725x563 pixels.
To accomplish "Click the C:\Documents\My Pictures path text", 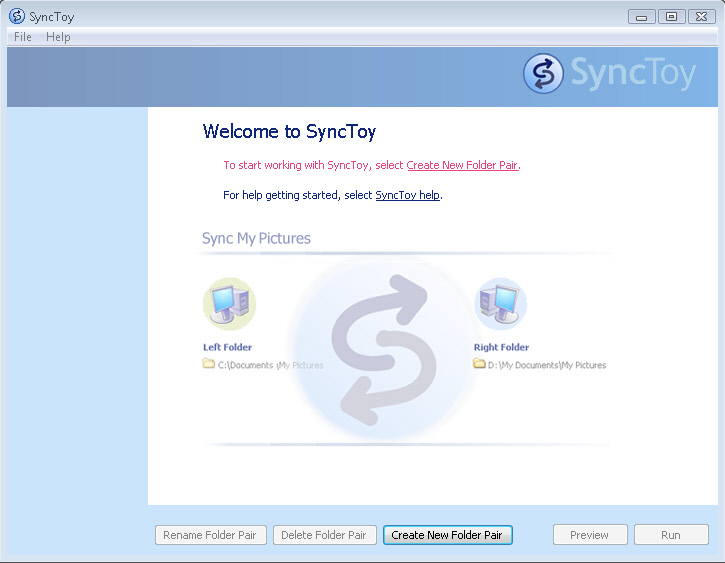I will 270,365.
